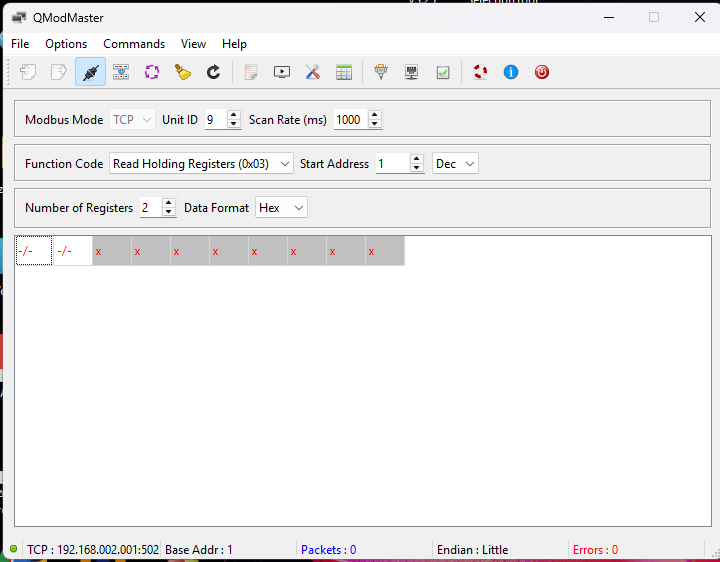Viewport: 720px width, 562px height.
Task: Increase the Scan Rate value
Action: 375,115
